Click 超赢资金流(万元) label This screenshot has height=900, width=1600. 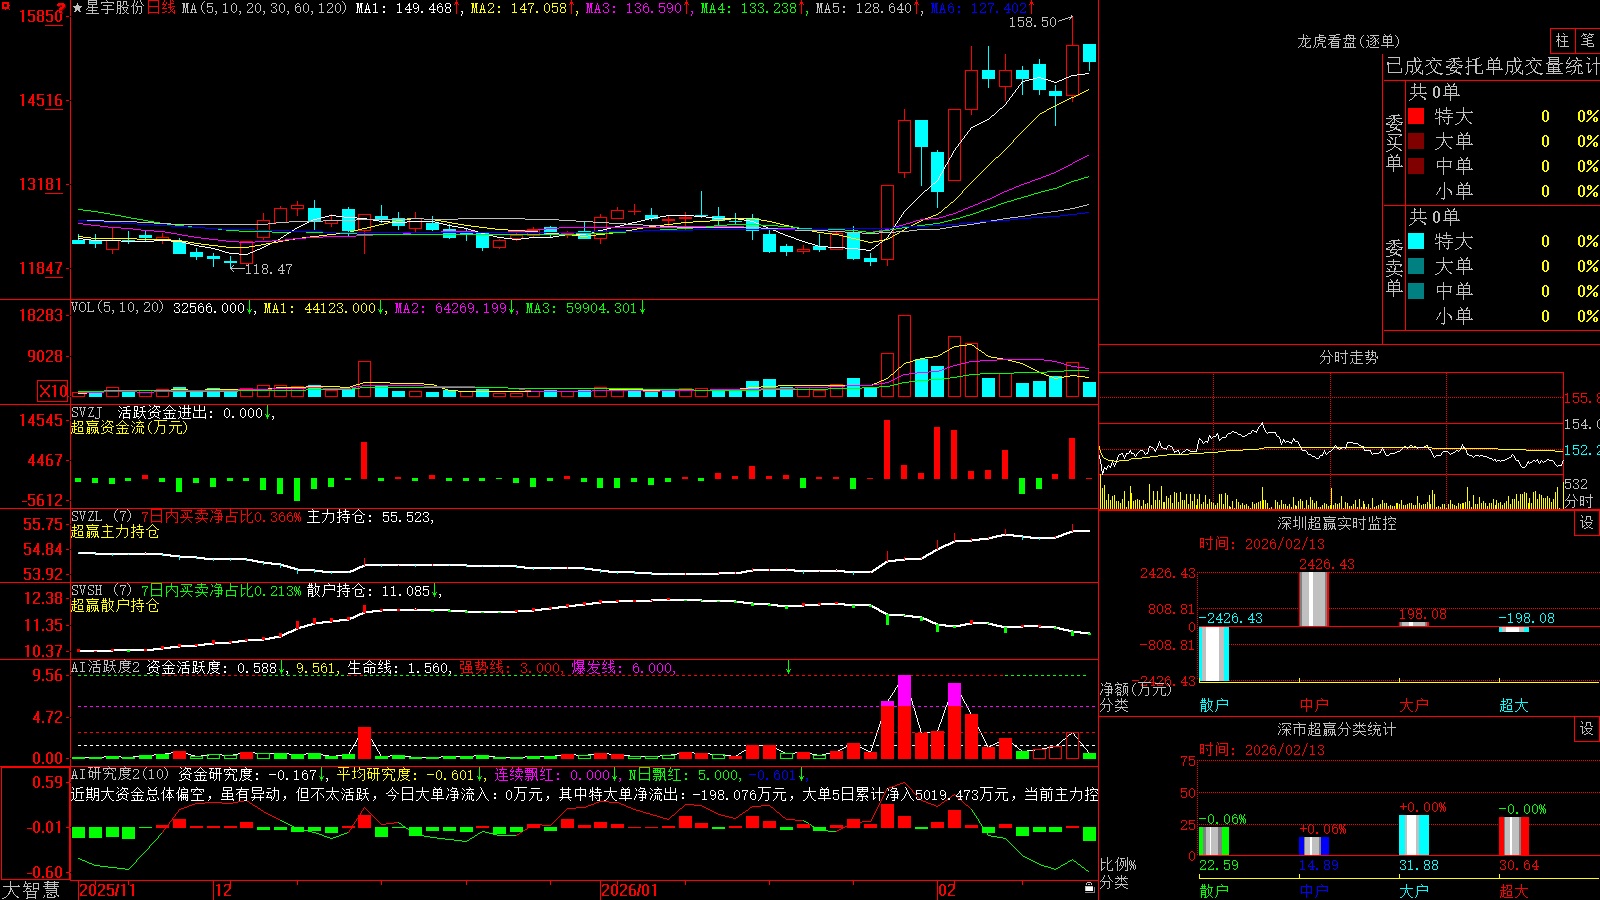pyautogui.click(x=129, y=427)
